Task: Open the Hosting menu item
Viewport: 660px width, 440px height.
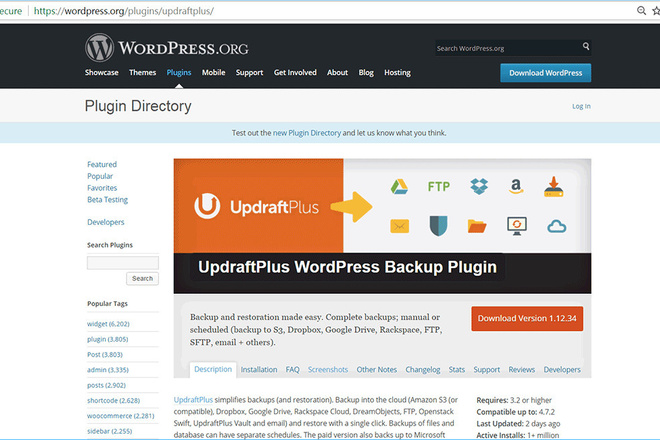Action: (x=397, y=72)
